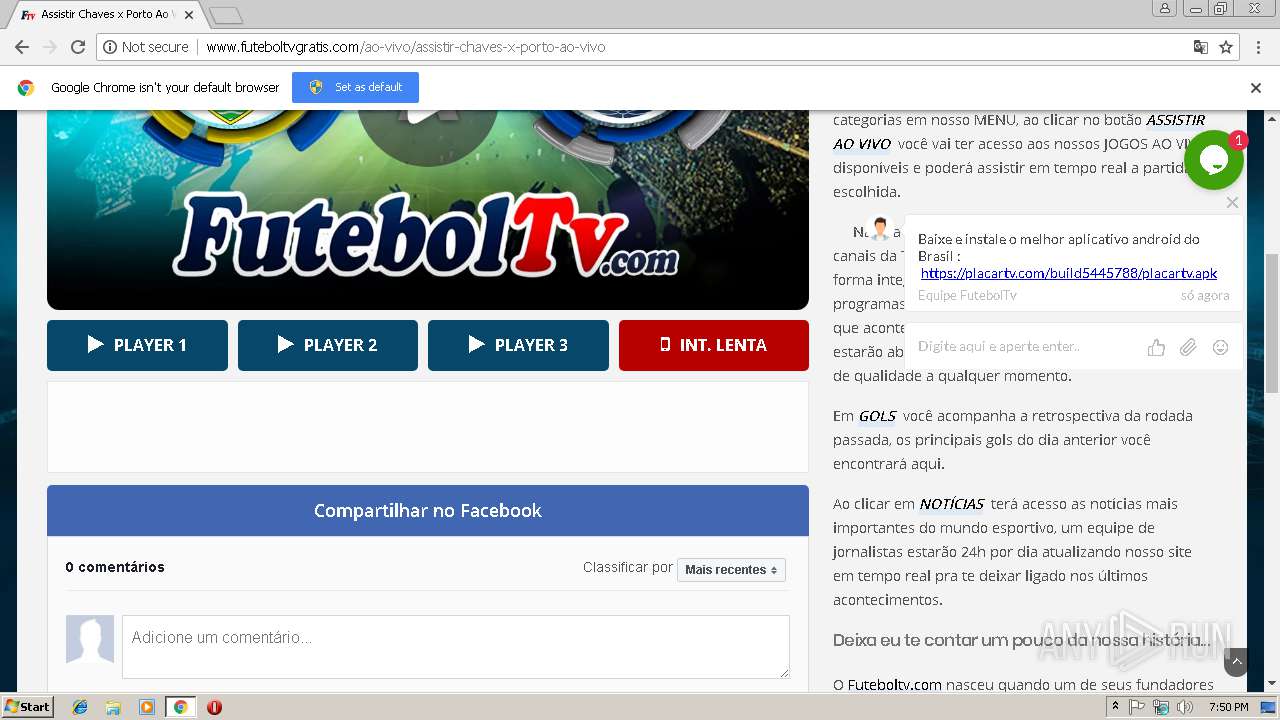
Task: Open the green chat bubble widget
Action: click(1213, 160)
